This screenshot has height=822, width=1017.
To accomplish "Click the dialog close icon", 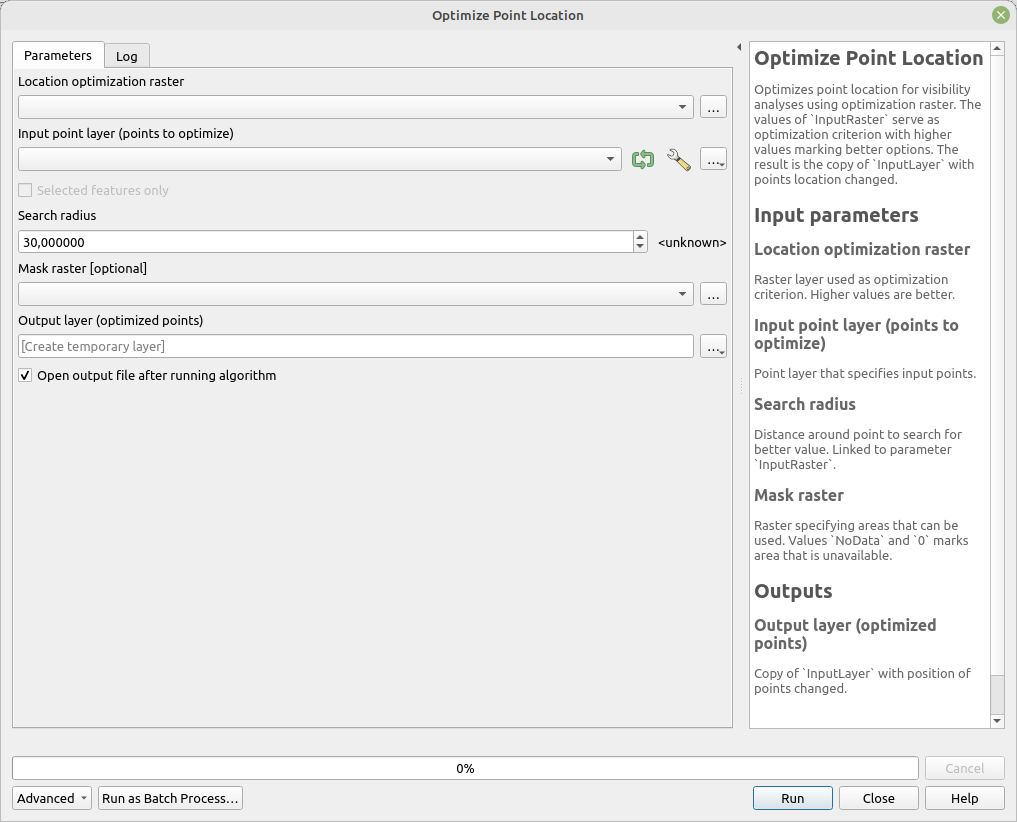I will tap(1000, 15).
